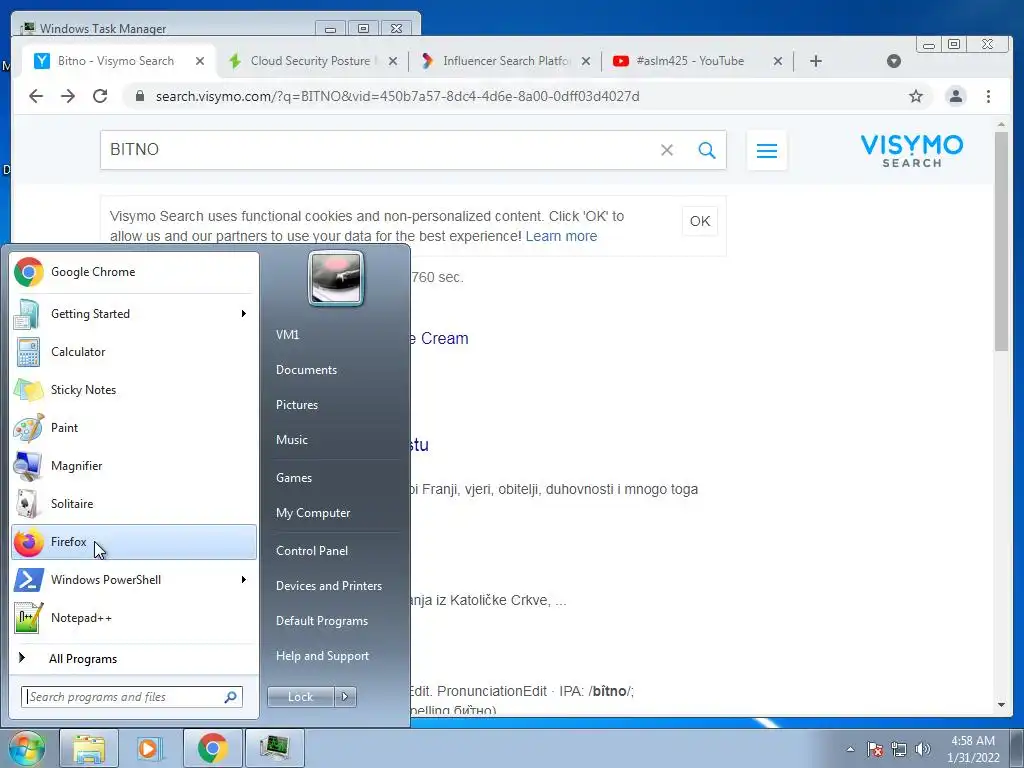Open shutdown options arrow next to Lock
This screenshot has width=1024, height=768.
coord(345,697)
